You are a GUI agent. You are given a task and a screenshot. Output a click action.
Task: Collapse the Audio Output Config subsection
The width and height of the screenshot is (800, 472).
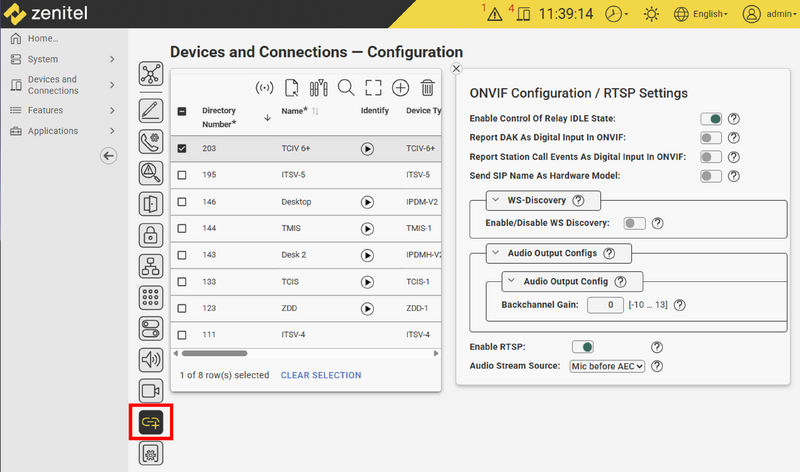pyautogui.click(x=511, y=281)
